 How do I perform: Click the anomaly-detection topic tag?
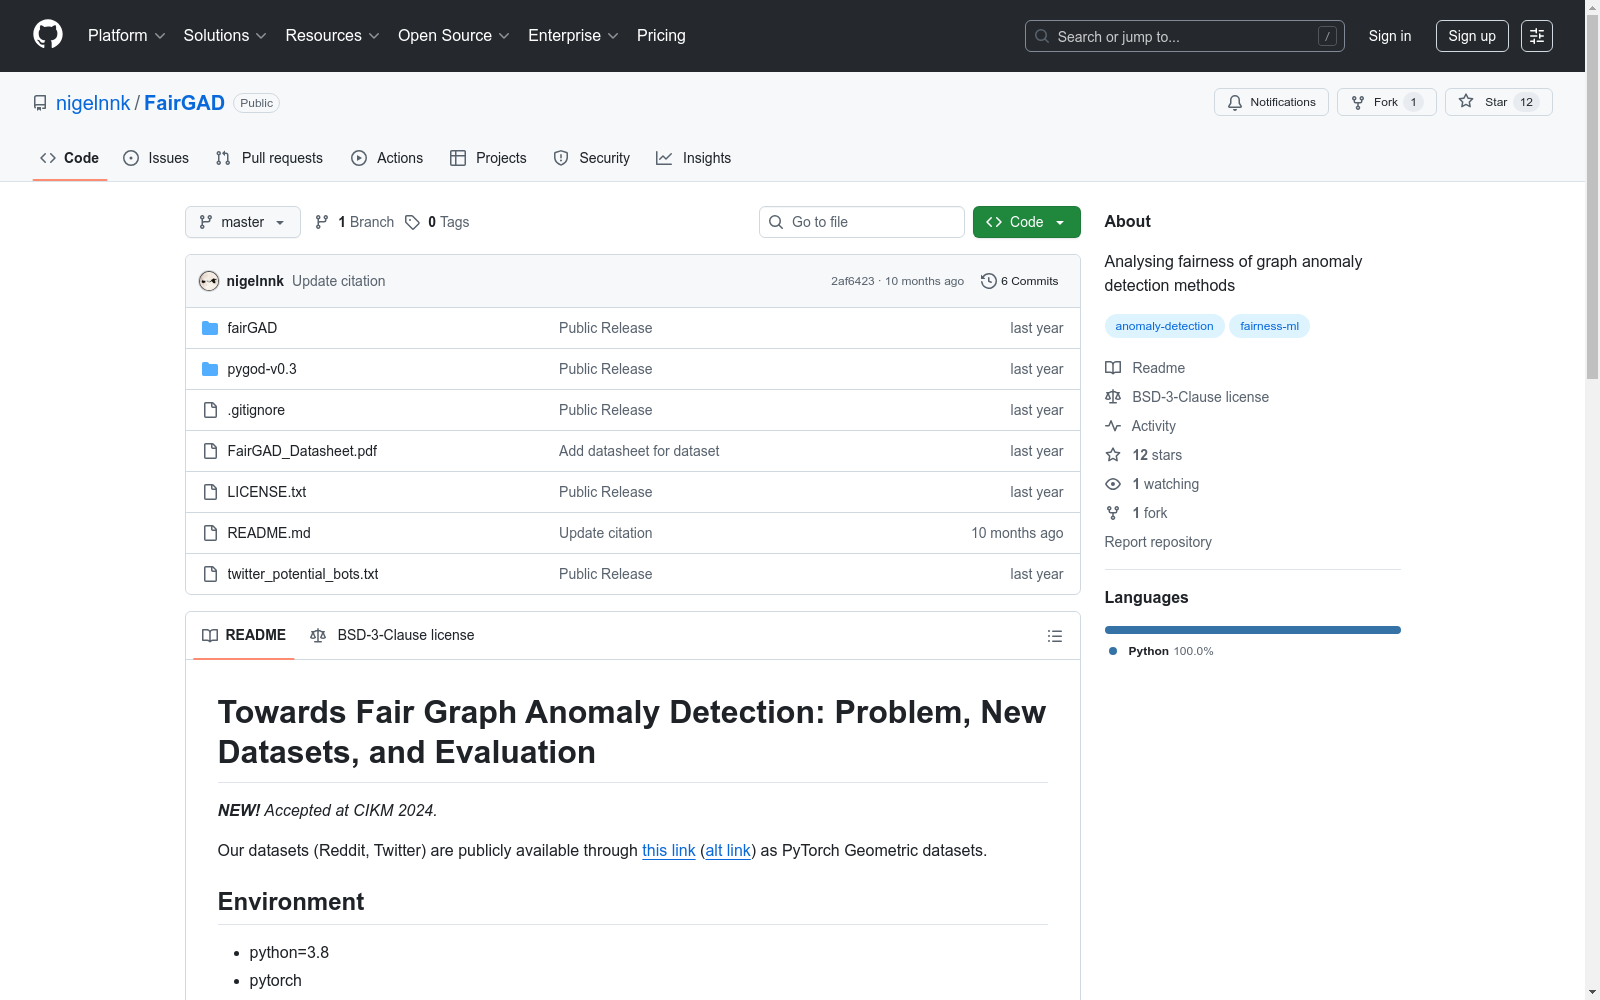pyautogui.click(x=1164, y=326)
